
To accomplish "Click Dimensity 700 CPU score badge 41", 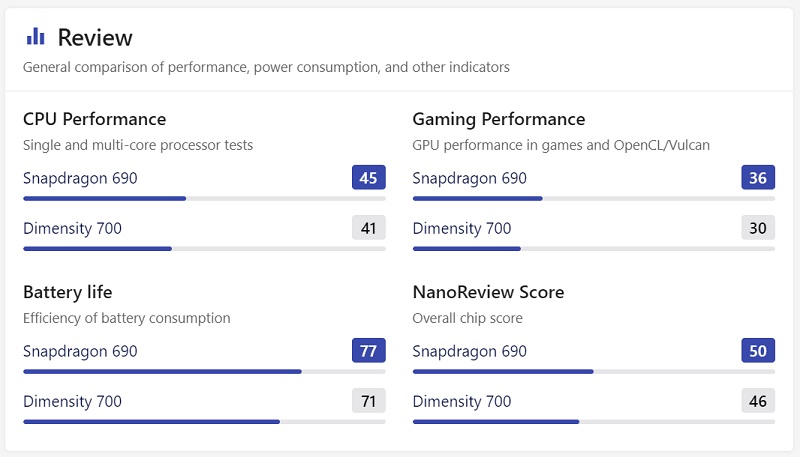I will pyautogui.click(x=368, y=228).
